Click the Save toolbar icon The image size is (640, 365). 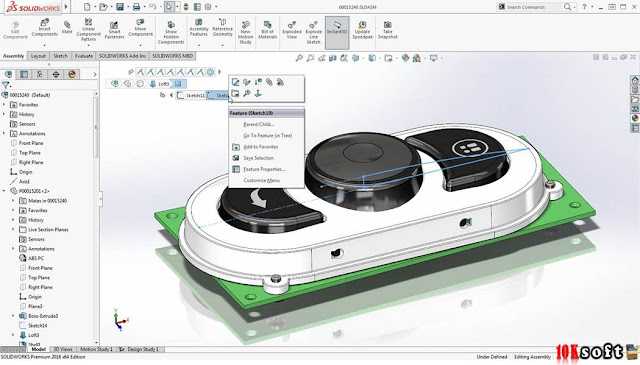point(120,7)
